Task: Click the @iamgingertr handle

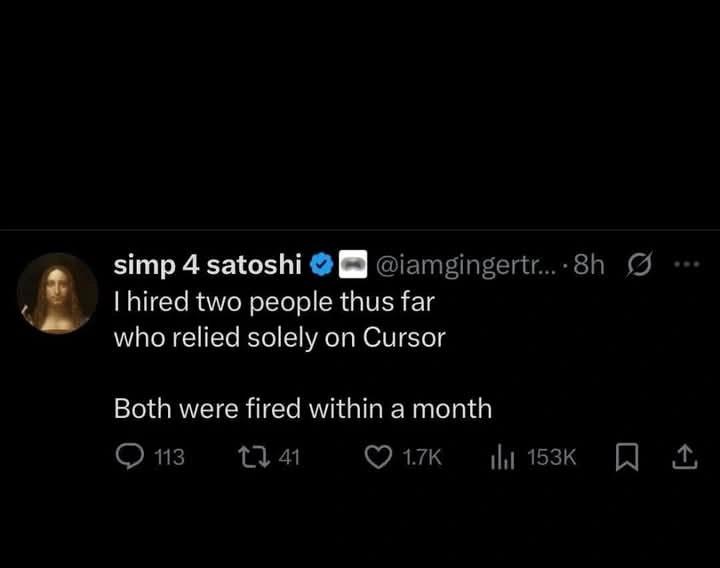Action: point(462,266)
